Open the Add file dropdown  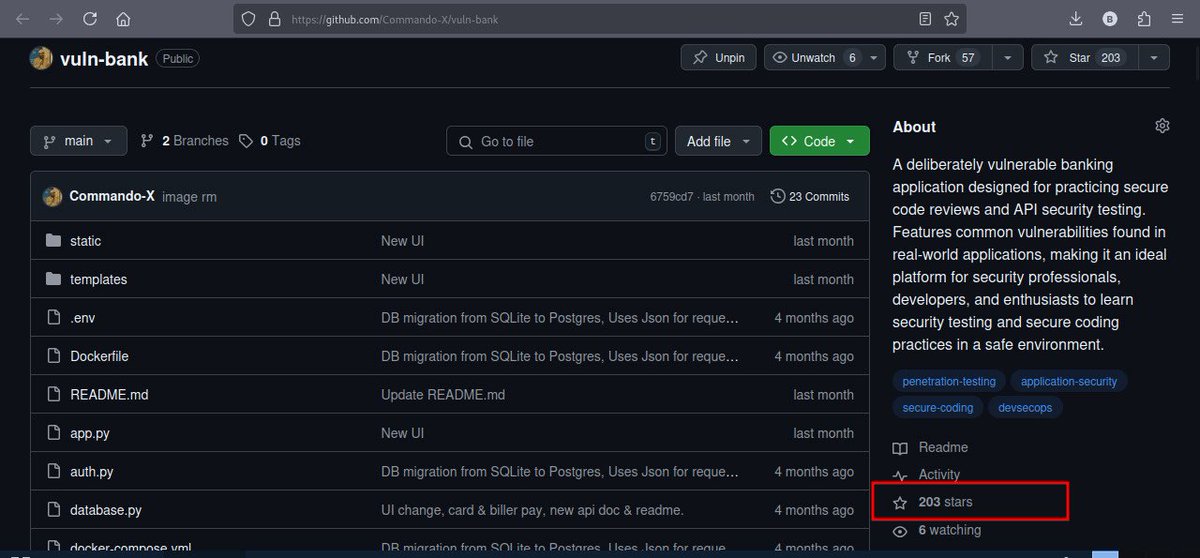(x=718, y=141)
